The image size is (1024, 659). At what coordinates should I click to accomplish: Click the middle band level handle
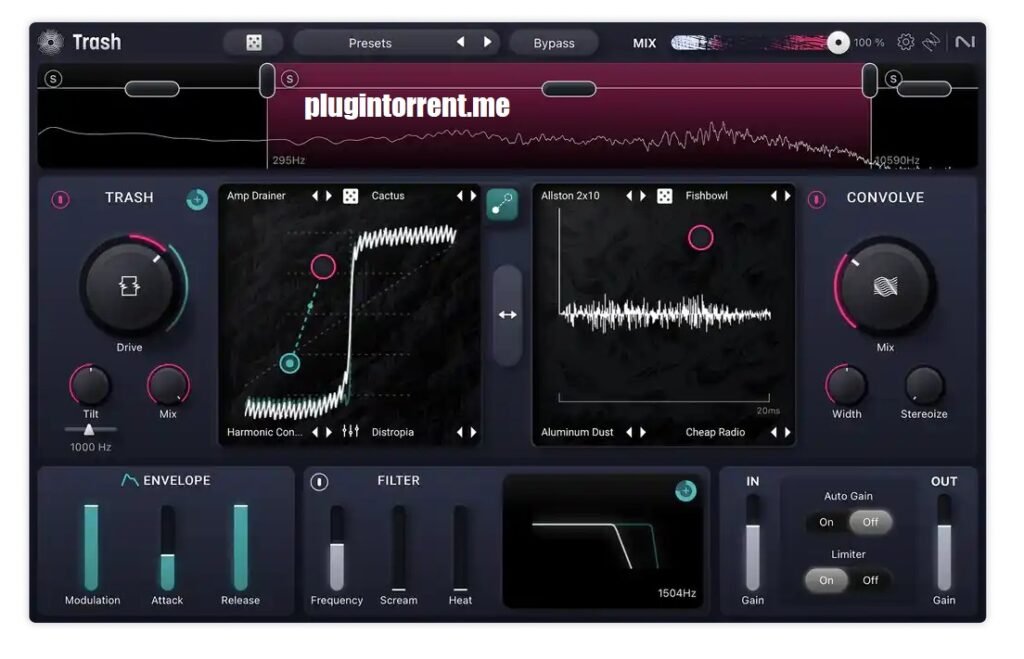569,88
